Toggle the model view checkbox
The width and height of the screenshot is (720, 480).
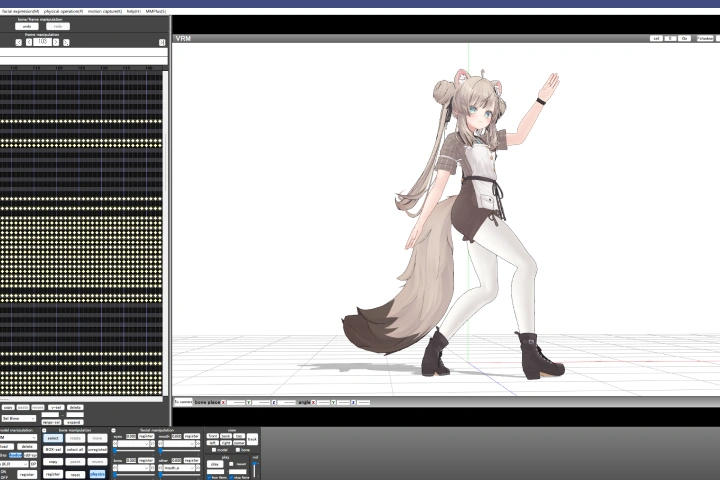(x=214, y=450)
